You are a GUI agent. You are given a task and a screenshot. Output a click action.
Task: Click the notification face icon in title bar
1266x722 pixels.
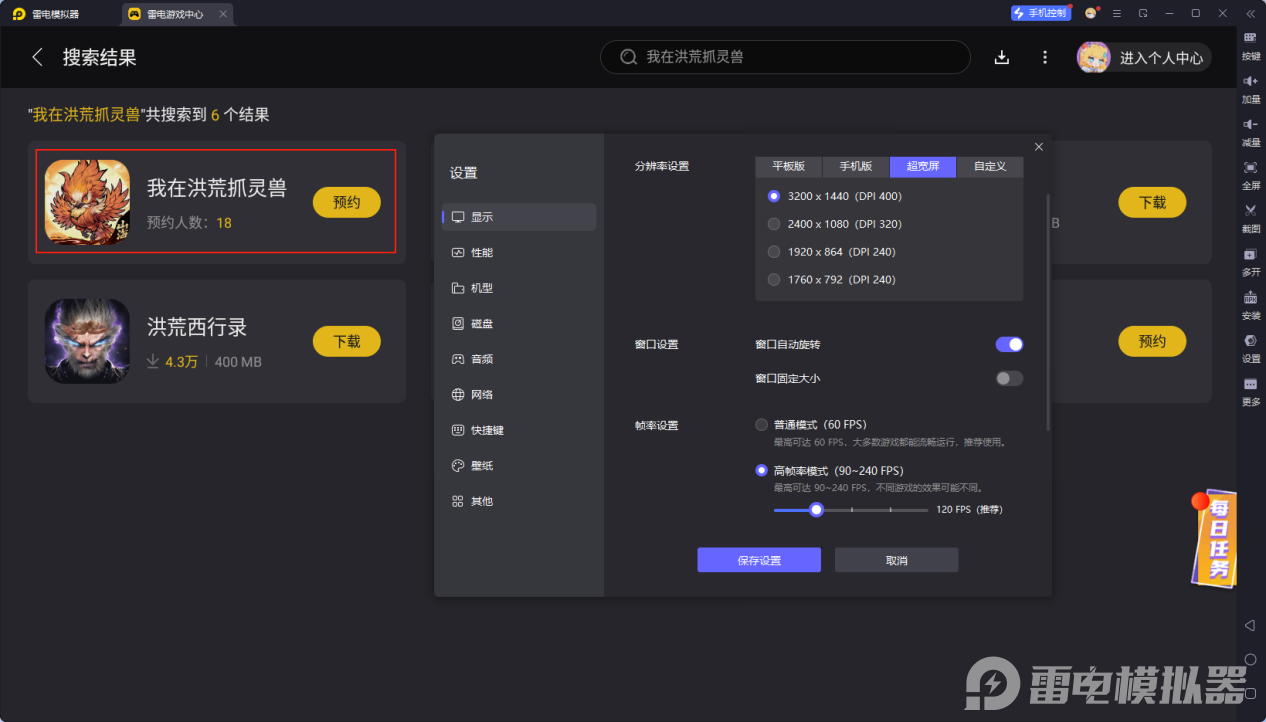(1091, 13)
